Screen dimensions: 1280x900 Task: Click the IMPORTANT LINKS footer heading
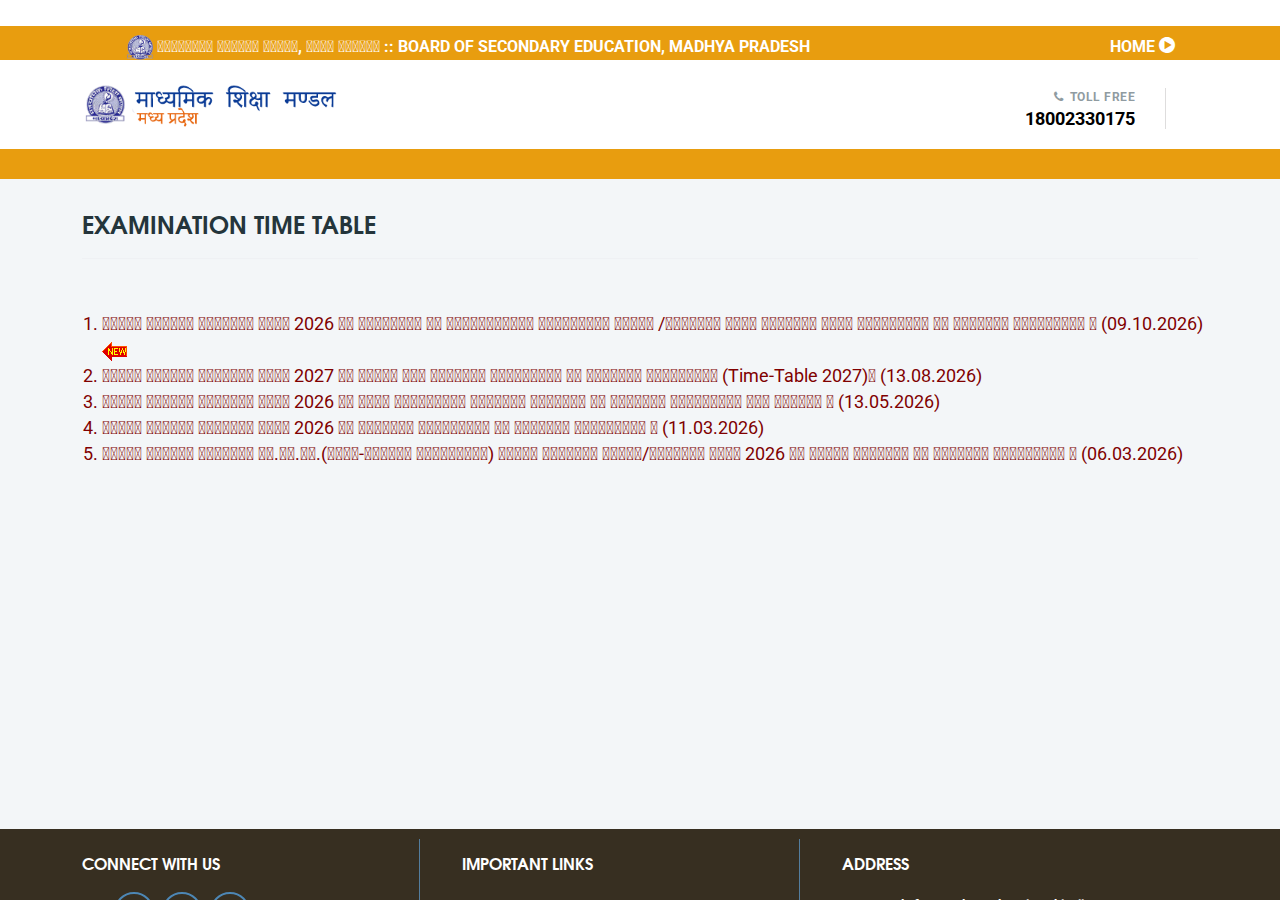528,864
